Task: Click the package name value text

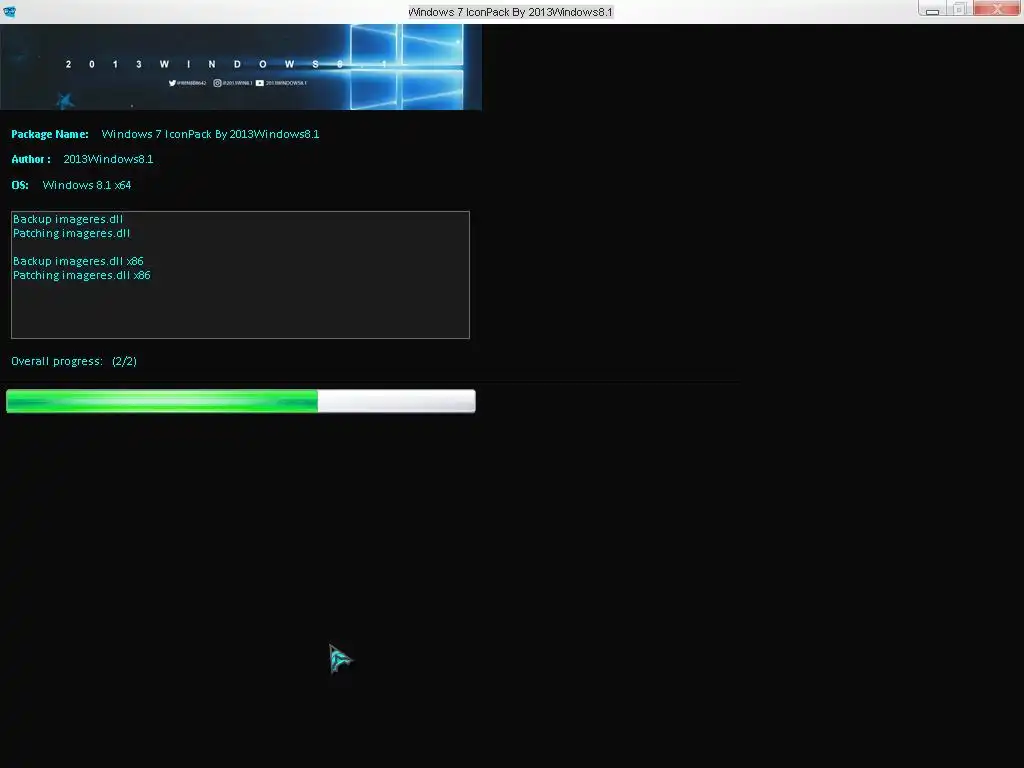Action: point(210,134)
